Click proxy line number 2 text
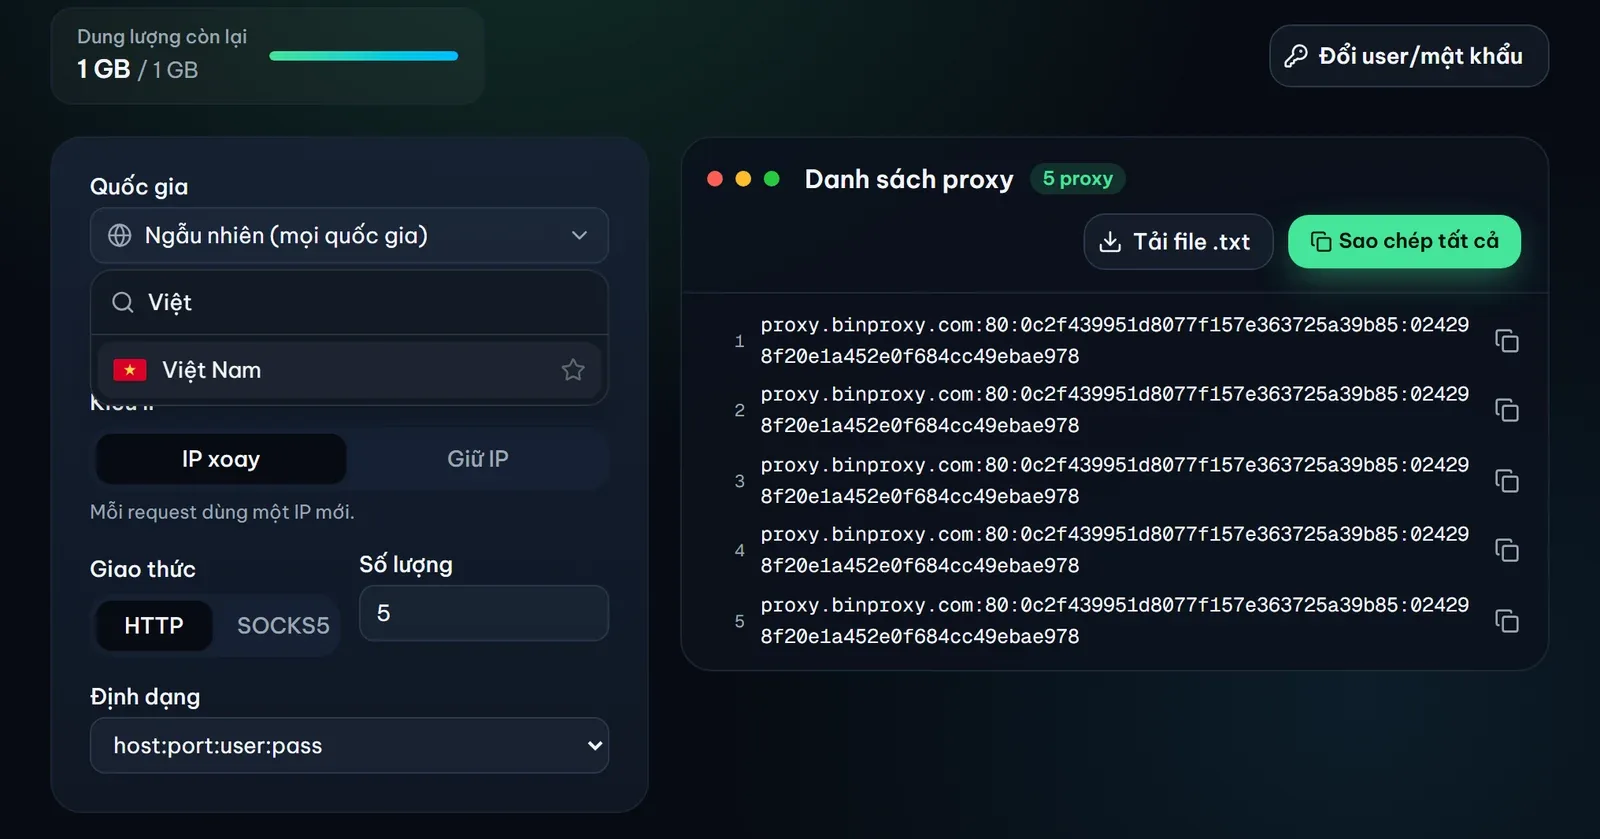The image size is (1600, 839). tap(1115, 410)
